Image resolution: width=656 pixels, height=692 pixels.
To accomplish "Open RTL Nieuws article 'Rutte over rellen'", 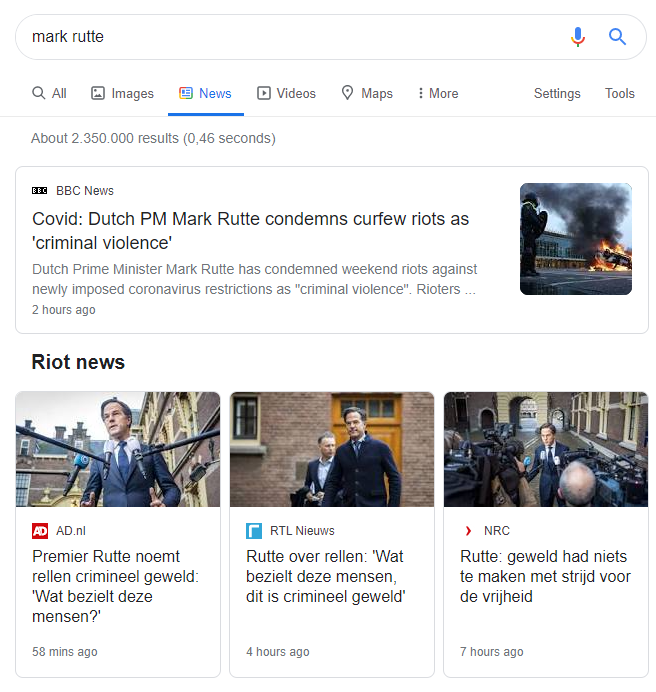I will click(x=325, y=576).
